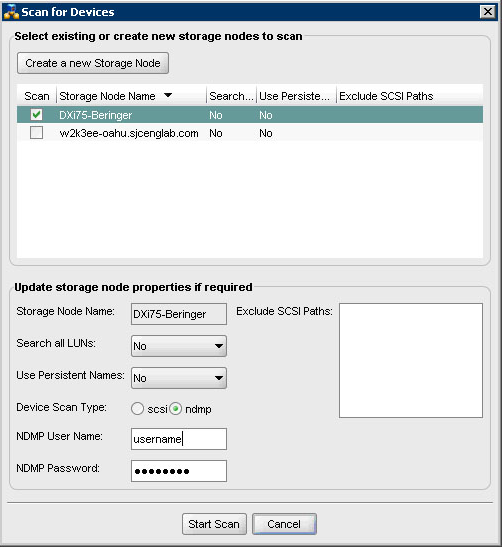Click the Scan column header
Screen dimensions: 502x548
coord(37,96)
